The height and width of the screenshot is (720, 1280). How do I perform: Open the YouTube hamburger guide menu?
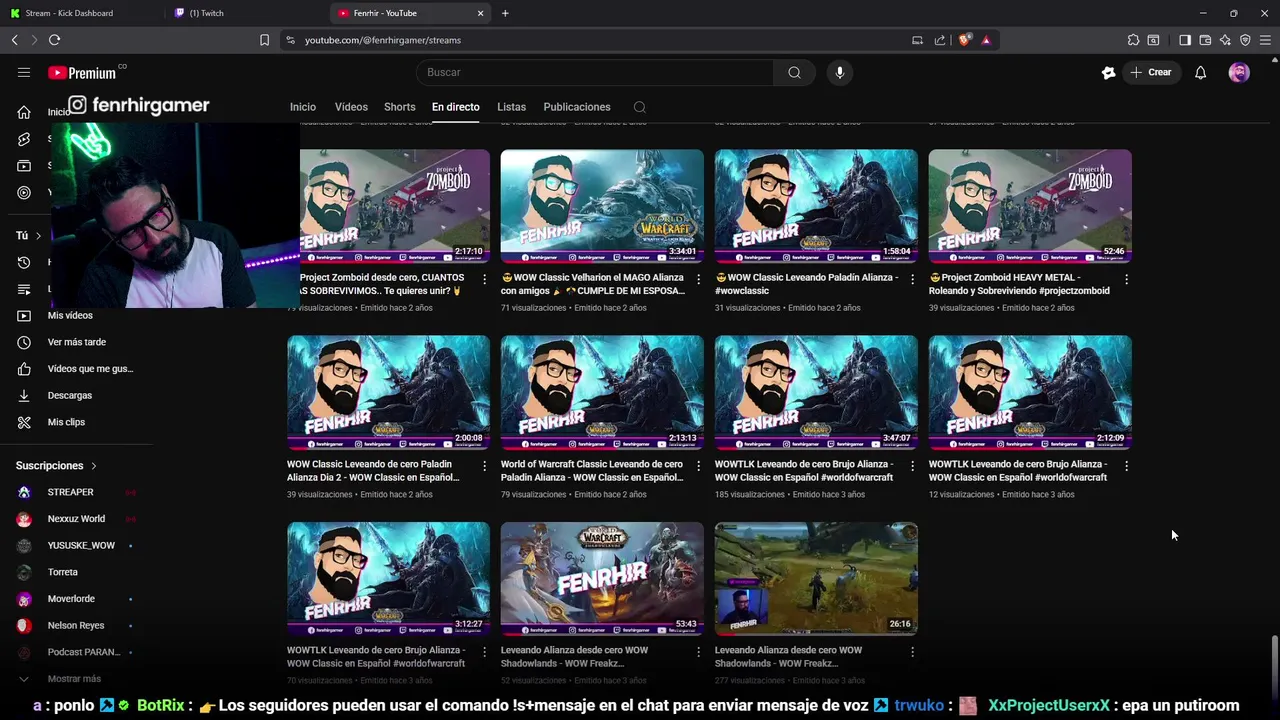click(x=24, y=72)
